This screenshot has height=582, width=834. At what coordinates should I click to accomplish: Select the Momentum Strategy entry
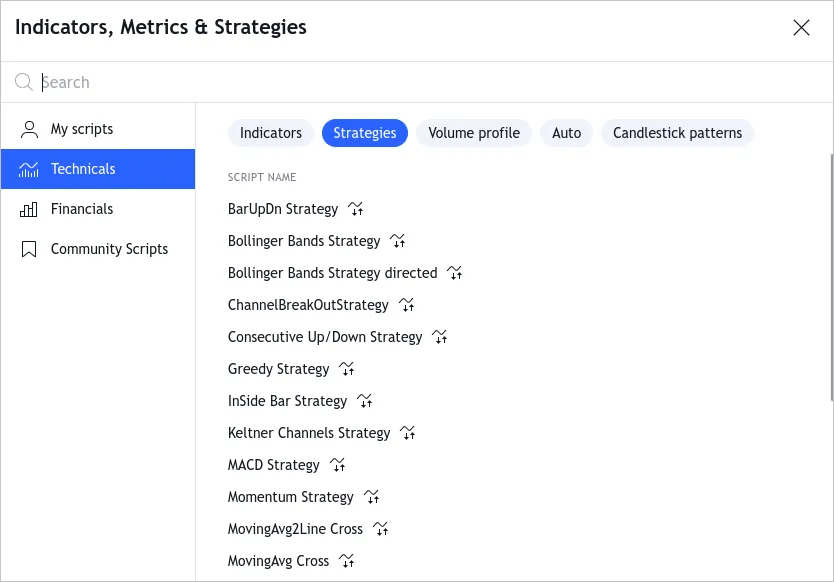coord(291,496)
